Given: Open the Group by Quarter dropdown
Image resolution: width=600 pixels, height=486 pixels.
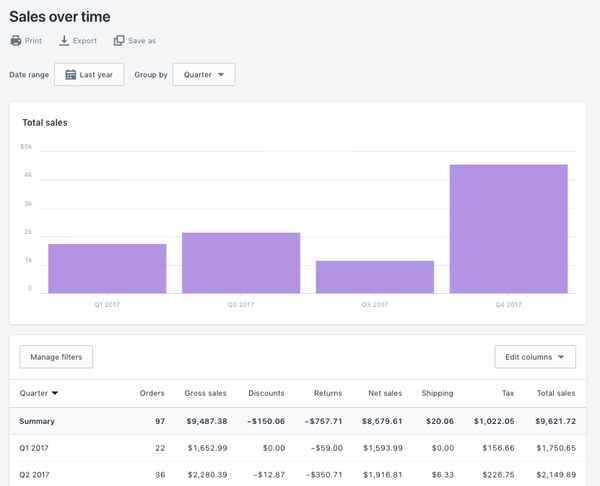Looking at the screenshot, I should coord(204,74).
